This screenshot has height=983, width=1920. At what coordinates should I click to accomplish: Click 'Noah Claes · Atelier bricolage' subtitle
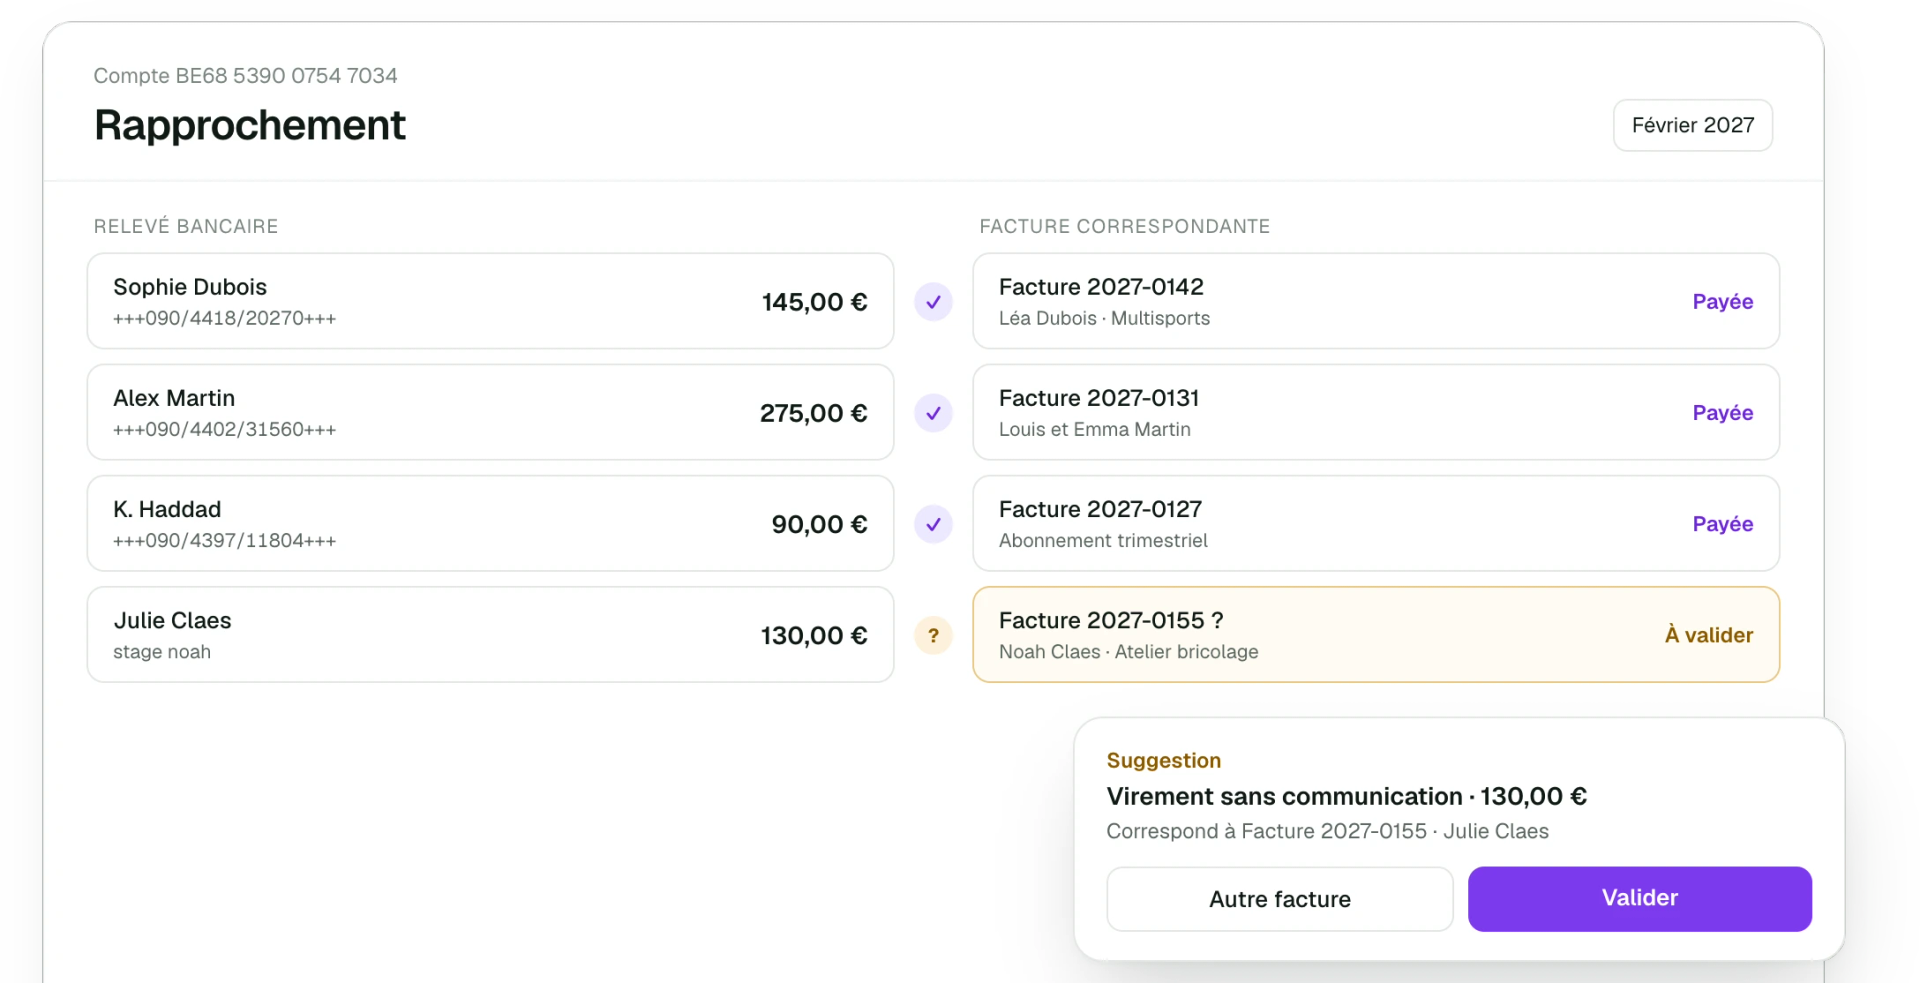(x=1128, y=652)
